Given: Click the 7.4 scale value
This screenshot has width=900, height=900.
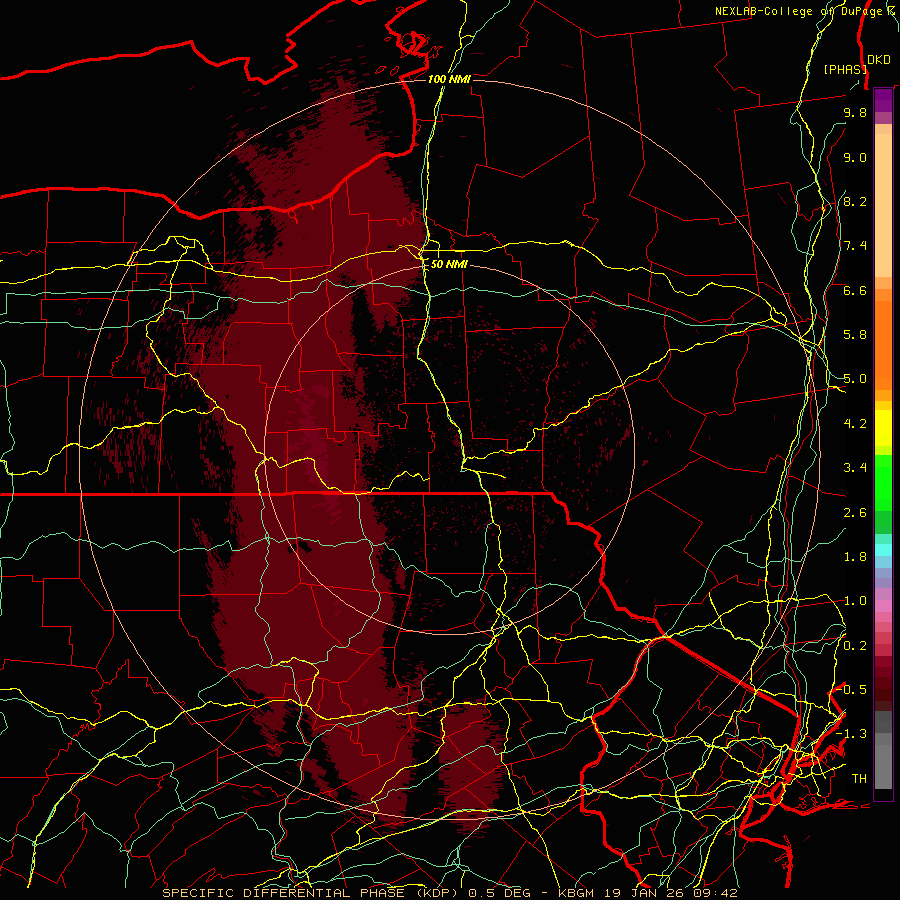Looking at the screenshot, I should pos(855,246).
